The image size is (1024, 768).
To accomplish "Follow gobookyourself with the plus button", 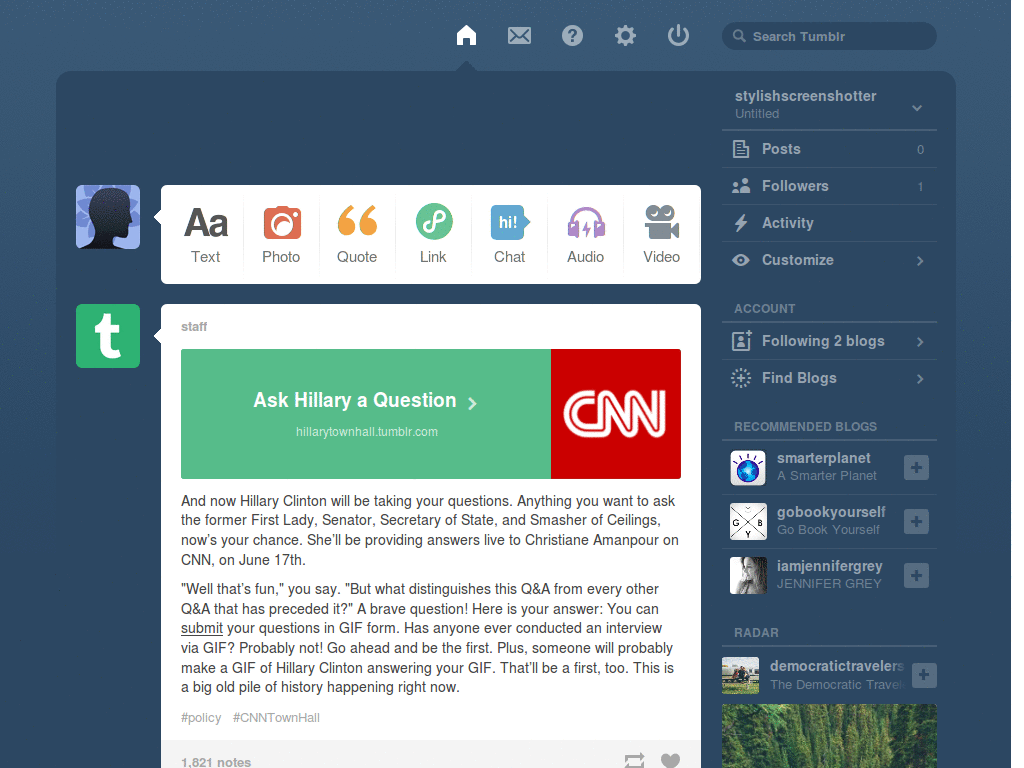I will coord(916,521).
